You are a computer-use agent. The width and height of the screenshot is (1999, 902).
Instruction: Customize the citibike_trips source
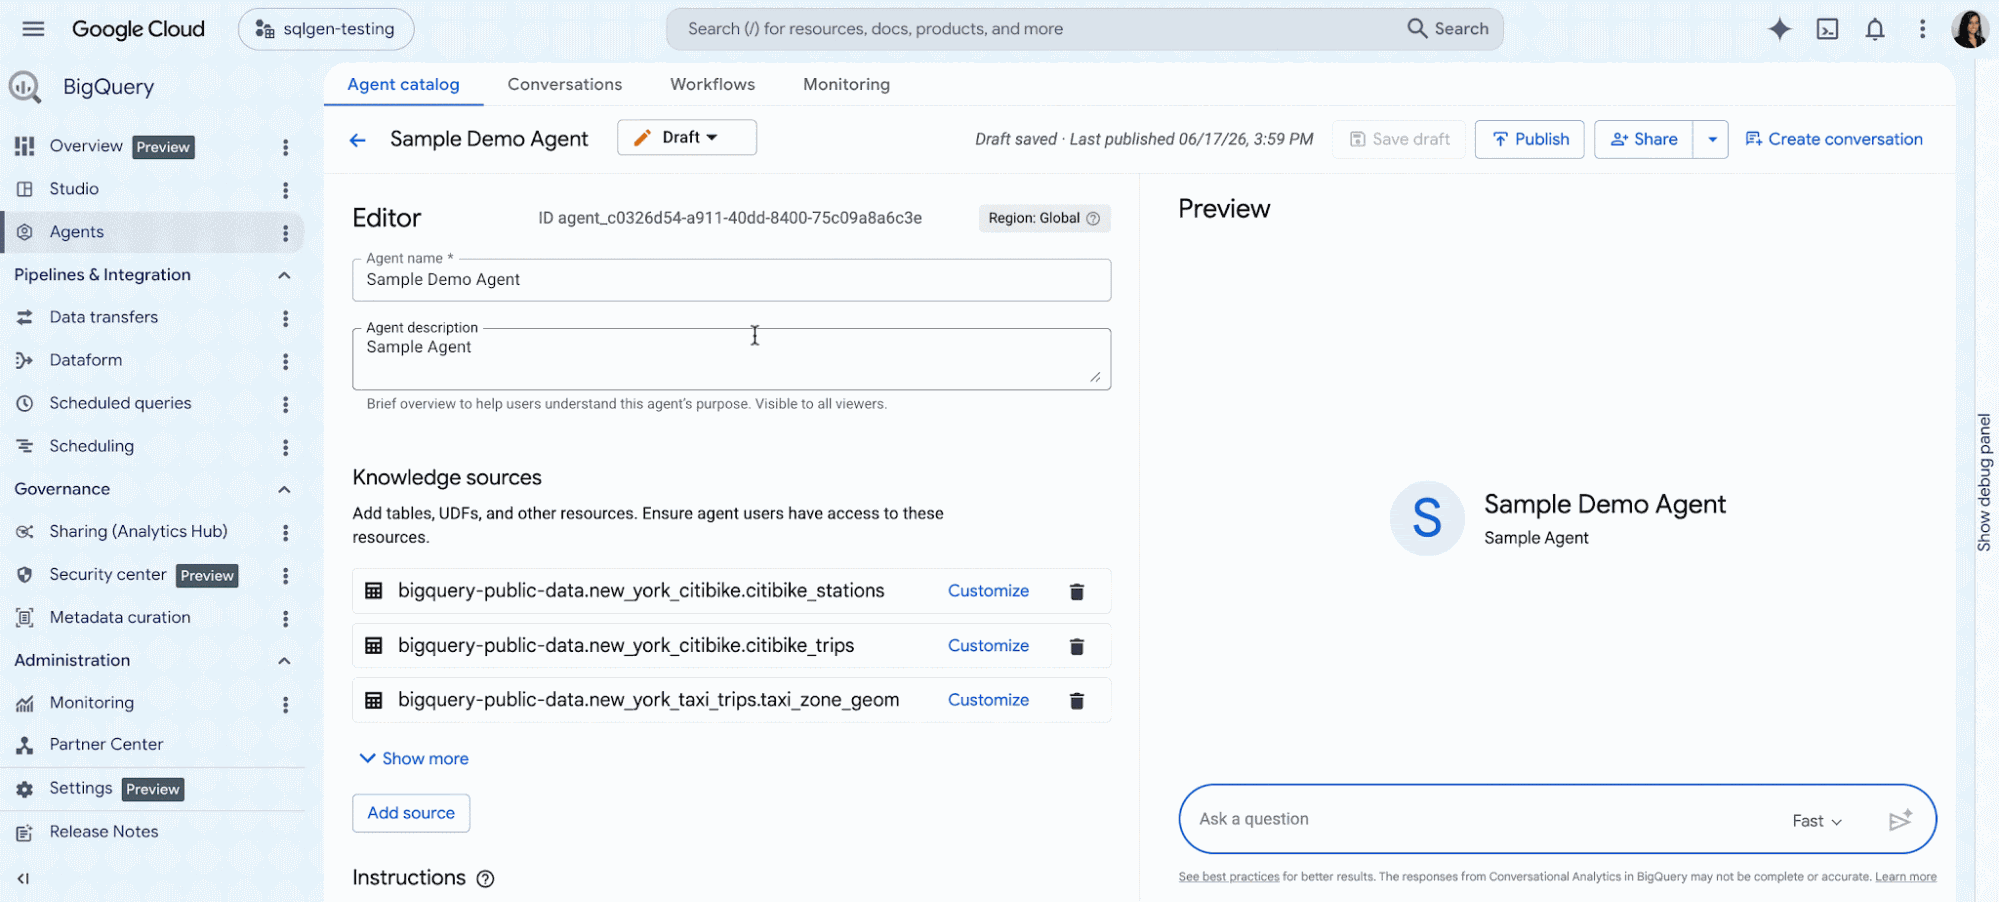(x=988, y=646)
